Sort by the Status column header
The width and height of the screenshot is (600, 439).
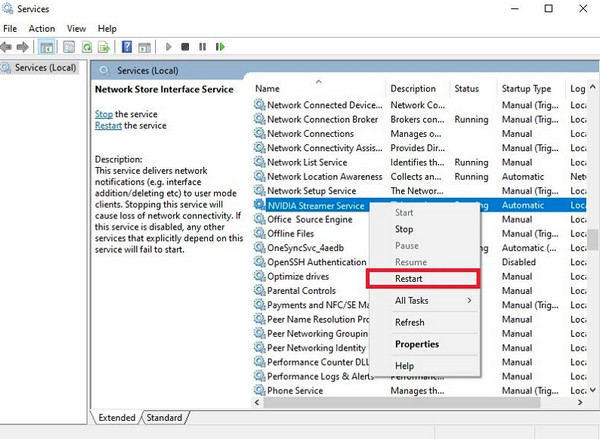click(x=473, y=89)
